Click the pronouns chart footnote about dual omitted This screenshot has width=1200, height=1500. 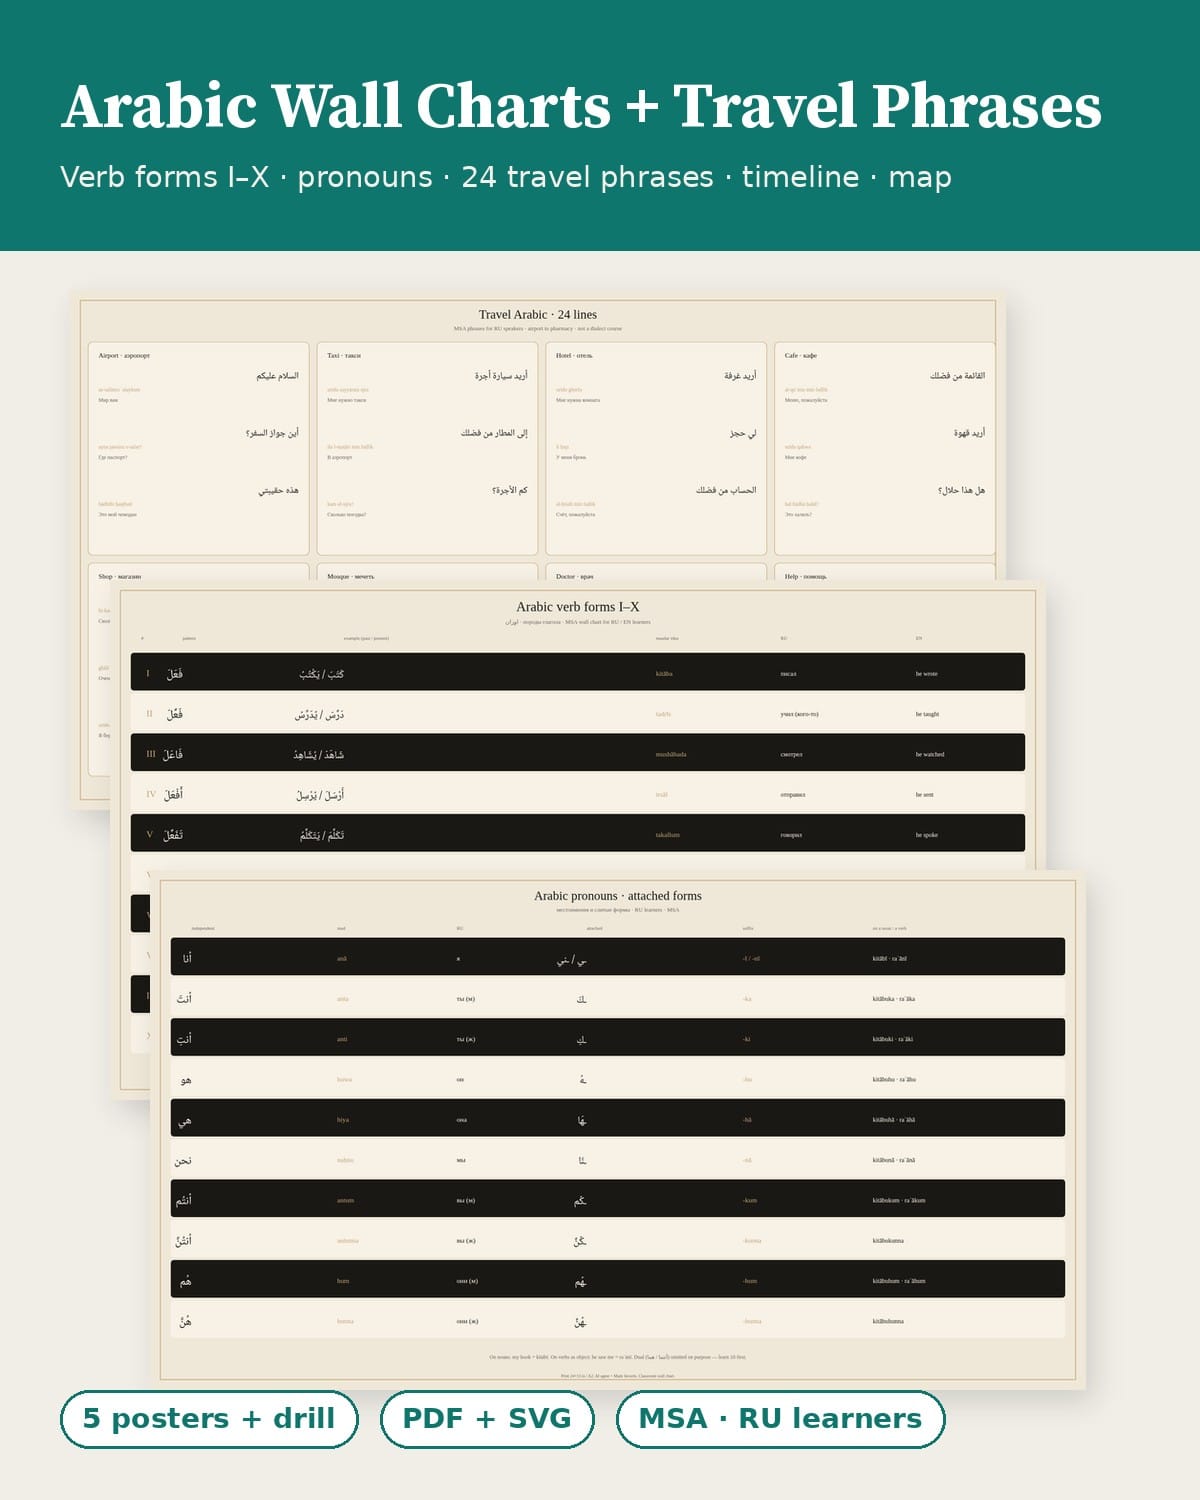click(x=617, y=1357)
